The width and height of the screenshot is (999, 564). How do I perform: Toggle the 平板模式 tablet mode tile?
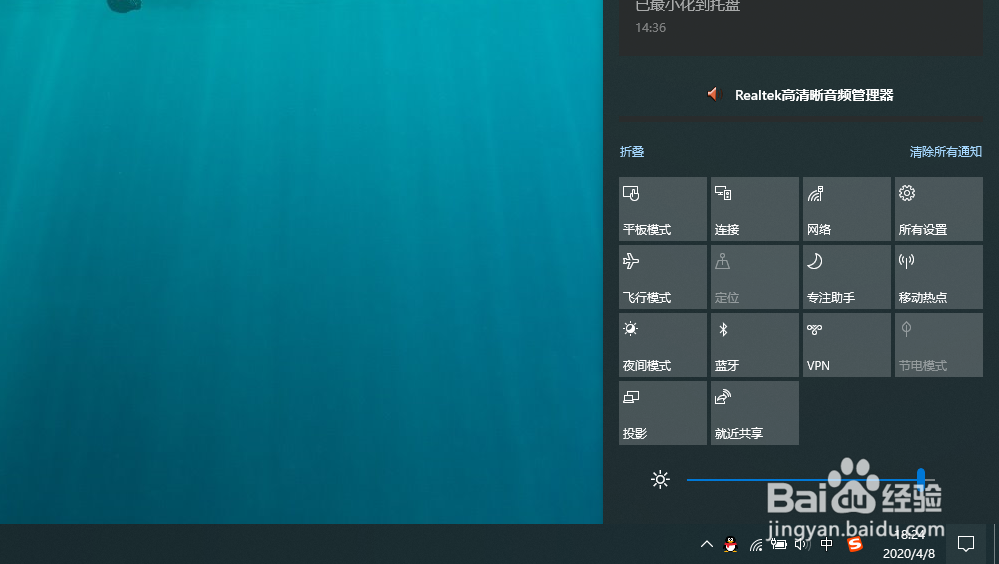click(663, 209)
